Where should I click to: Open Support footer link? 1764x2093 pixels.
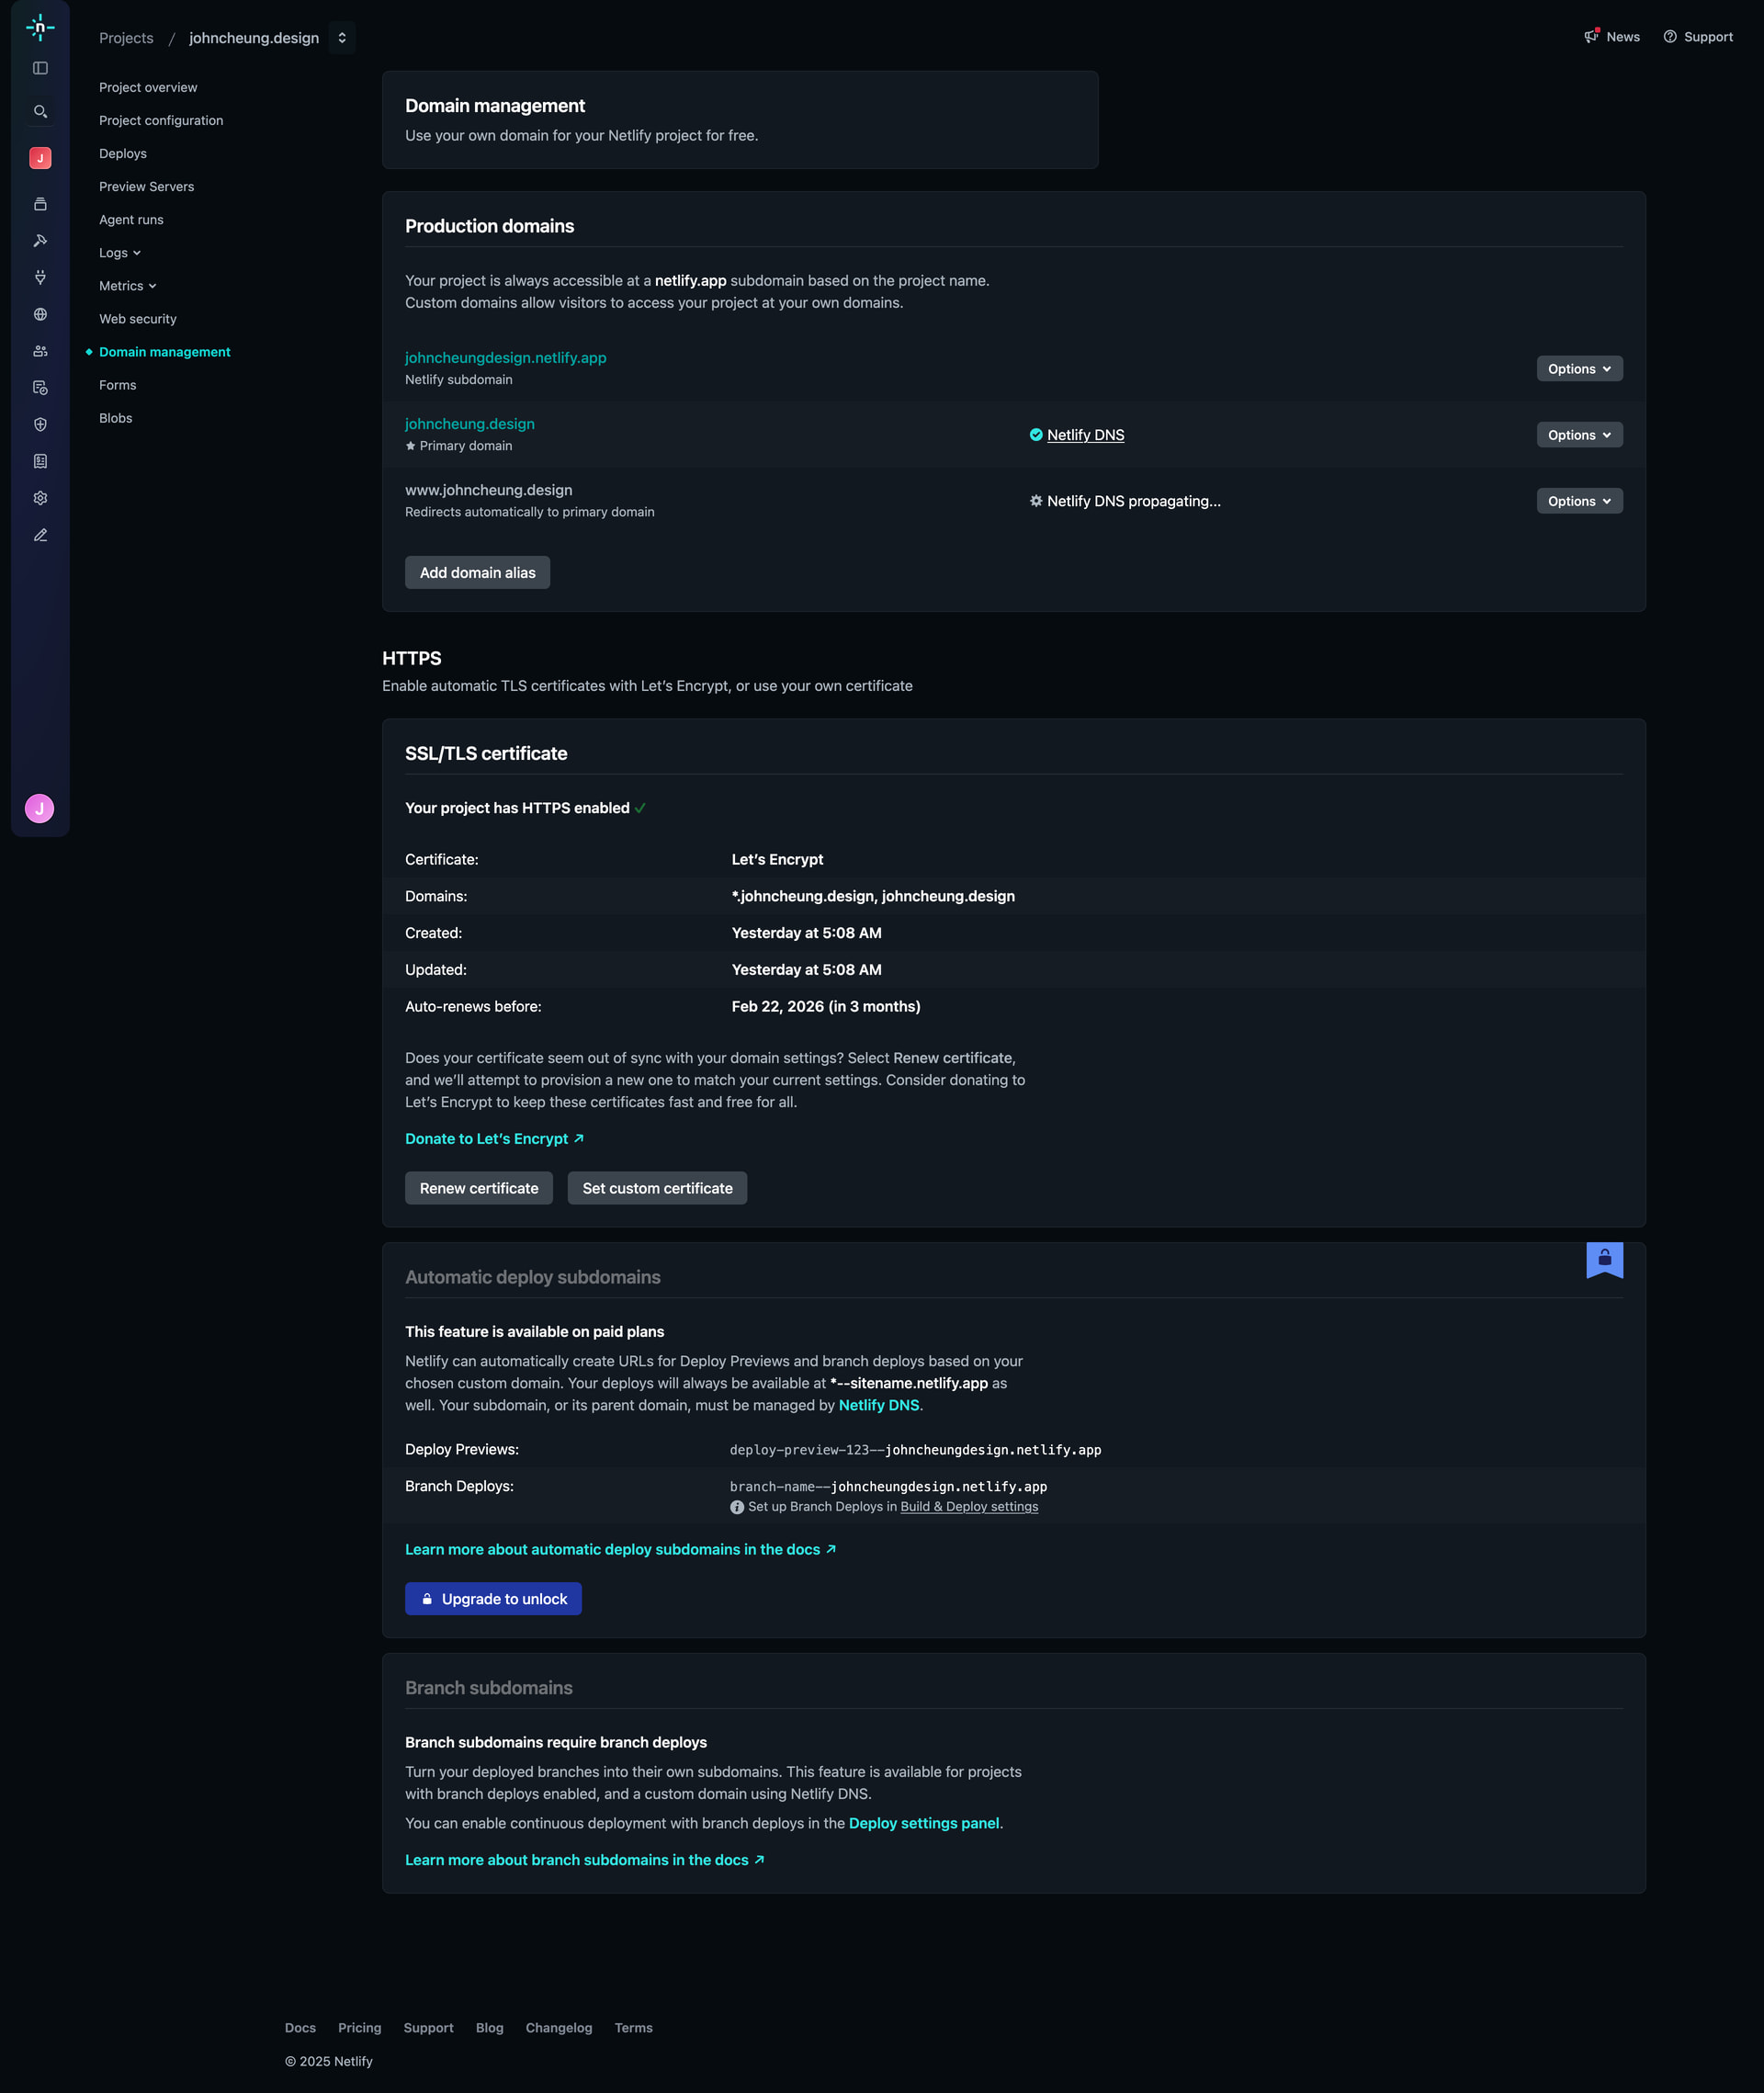coord(428,2028)
